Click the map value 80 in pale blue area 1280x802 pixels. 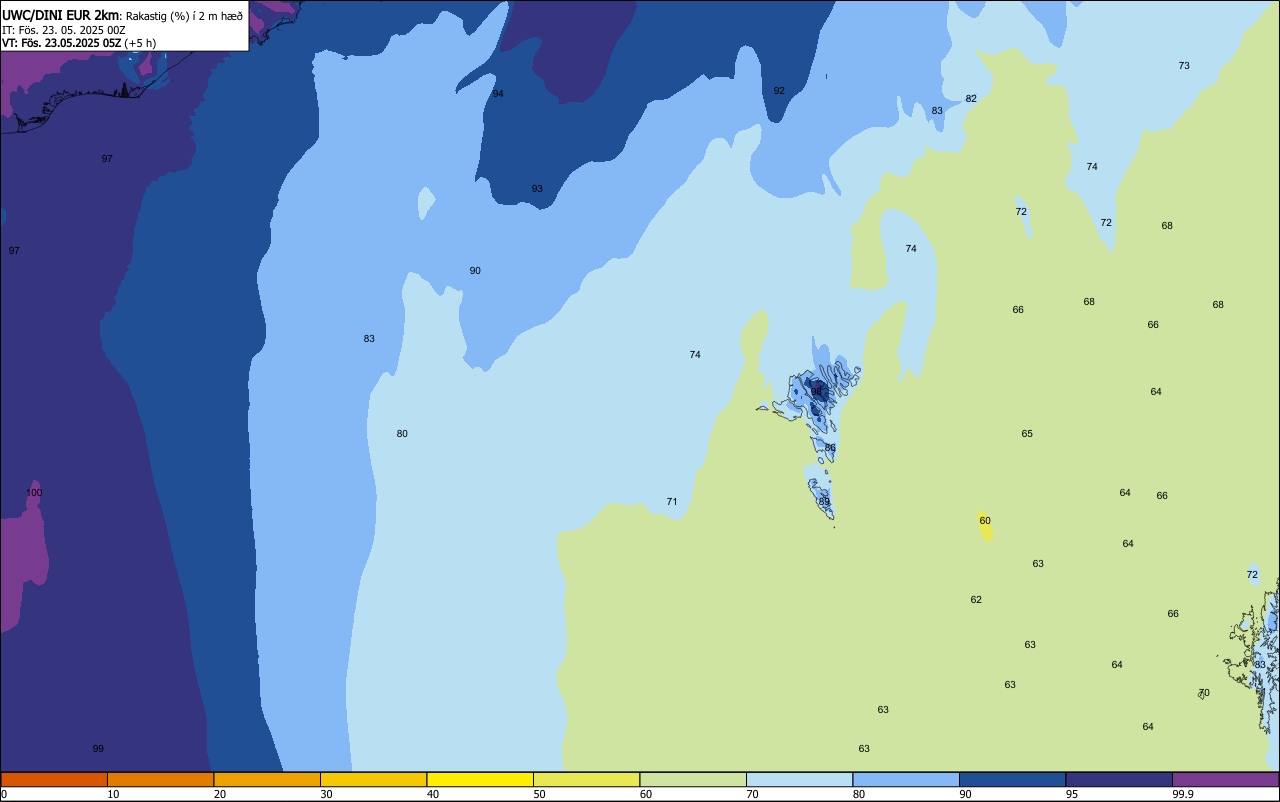pyautogui.click(x=402, y=434)
